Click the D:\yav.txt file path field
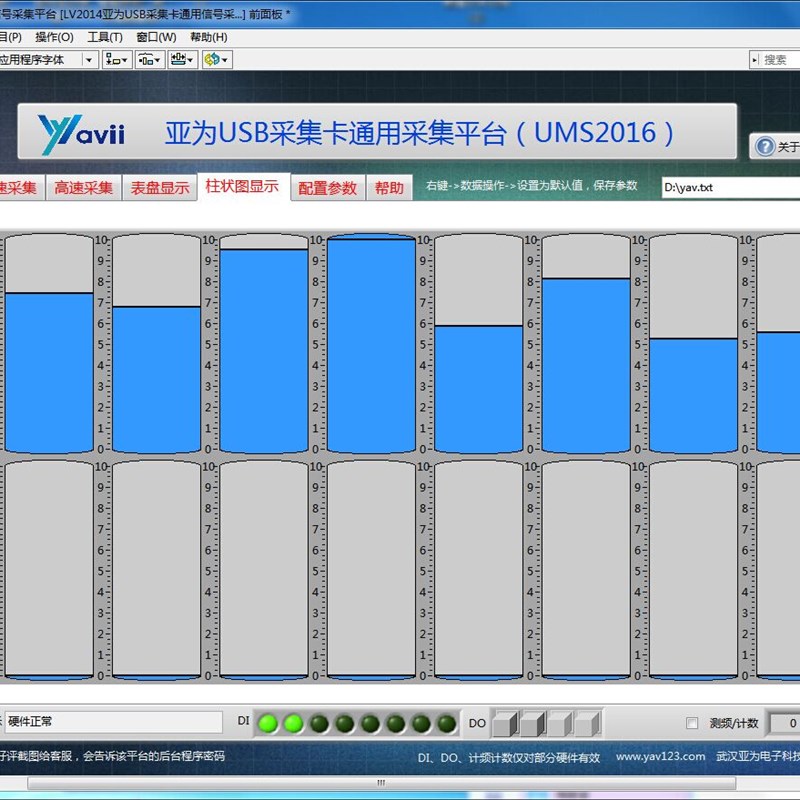 point(731,187)
